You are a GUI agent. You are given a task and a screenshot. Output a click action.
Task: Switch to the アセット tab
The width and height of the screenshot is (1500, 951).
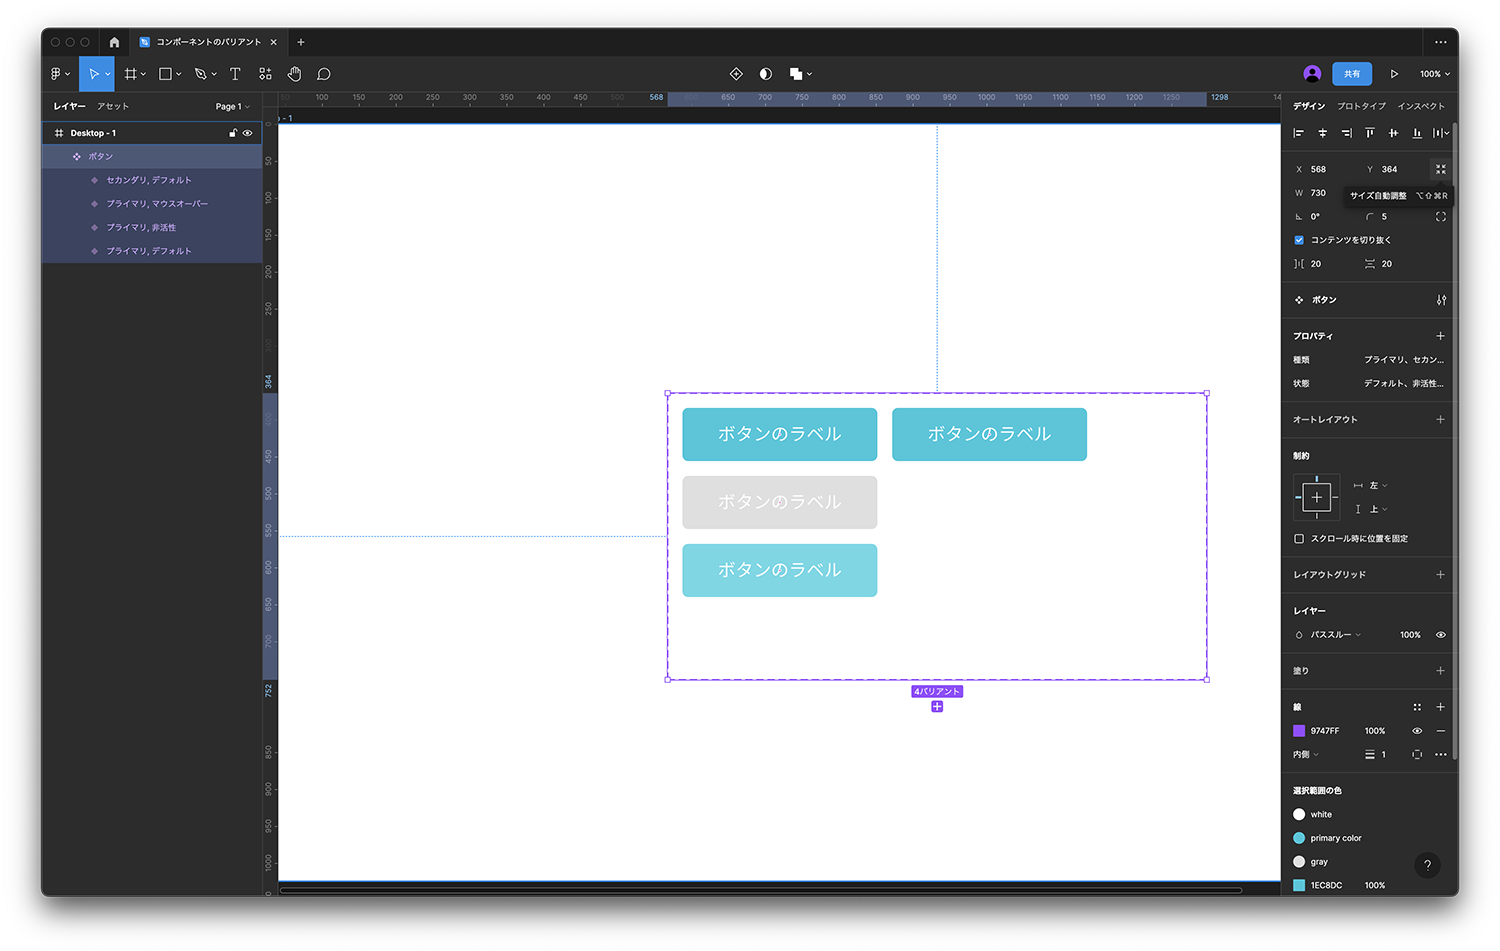pos(113,106)
